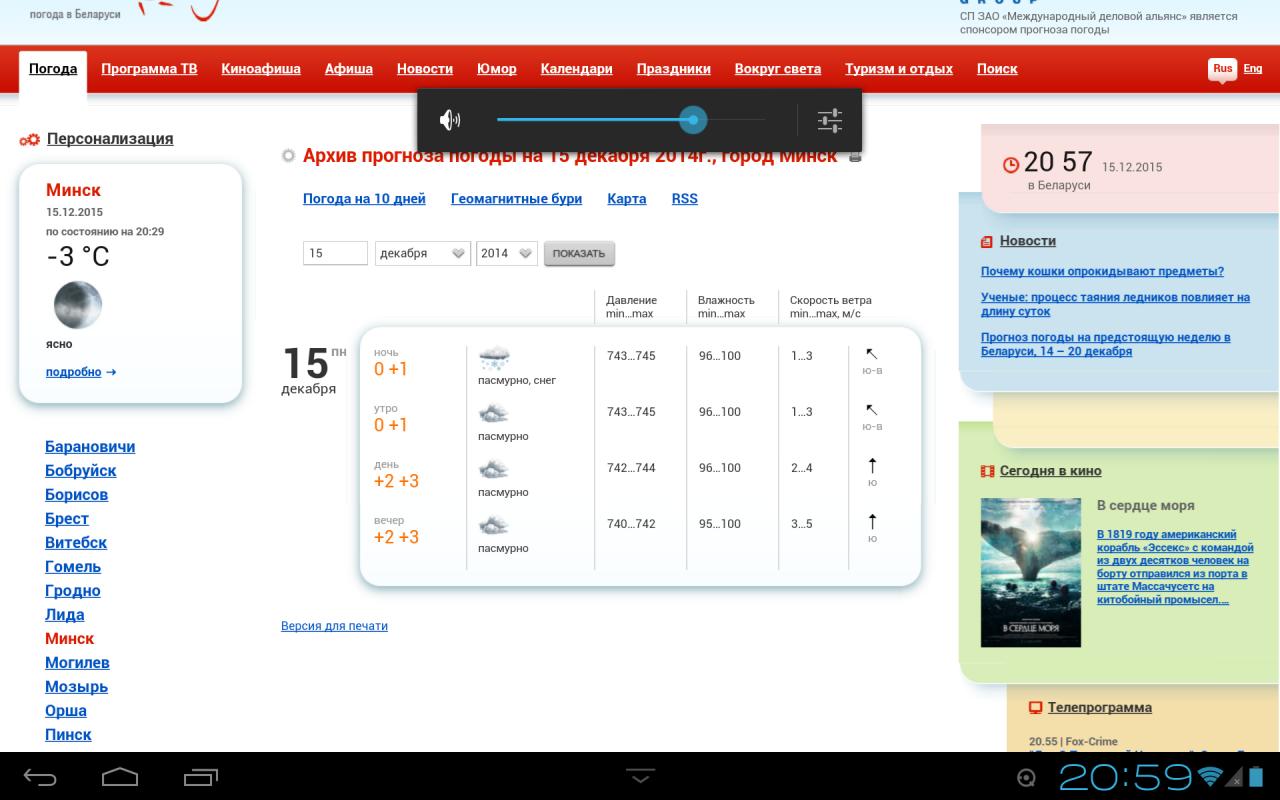The width and height of the screenshot is (1280, 800).
Task: Open the В сердце моря movie poster
Action: (x=1030, y=572)
